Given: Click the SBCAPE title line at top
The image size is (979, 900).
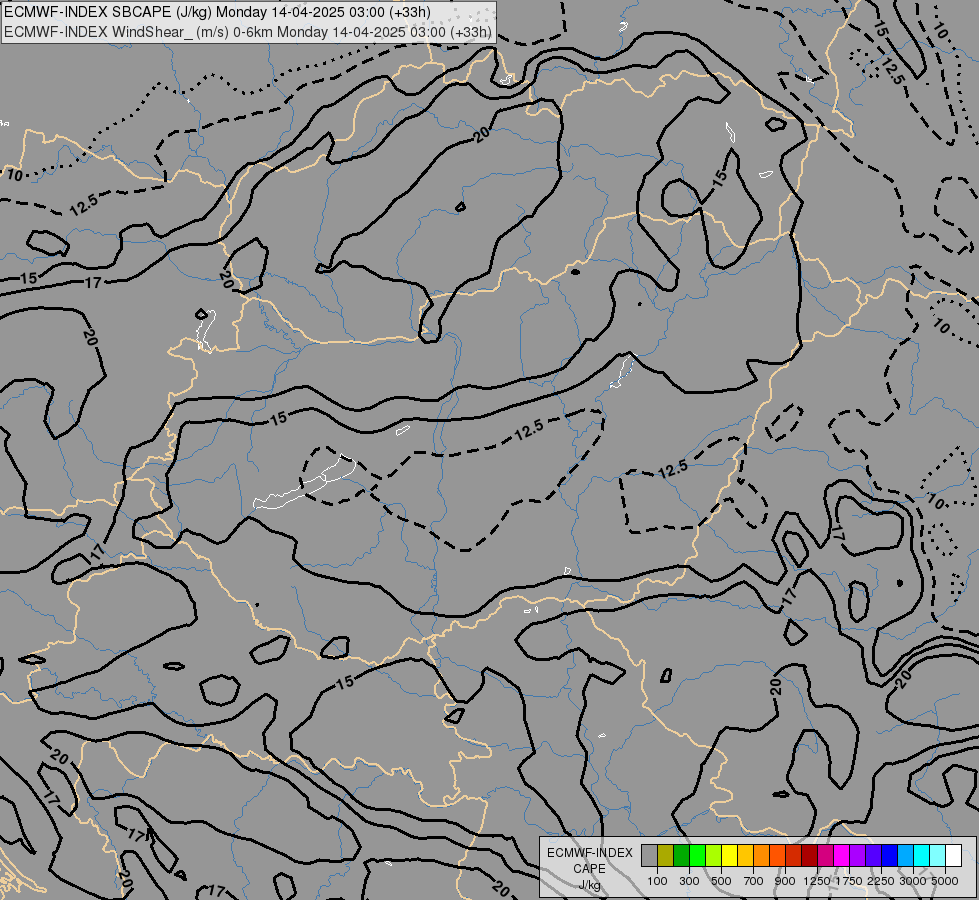Looking at the screenshot, I should (217, 12).
